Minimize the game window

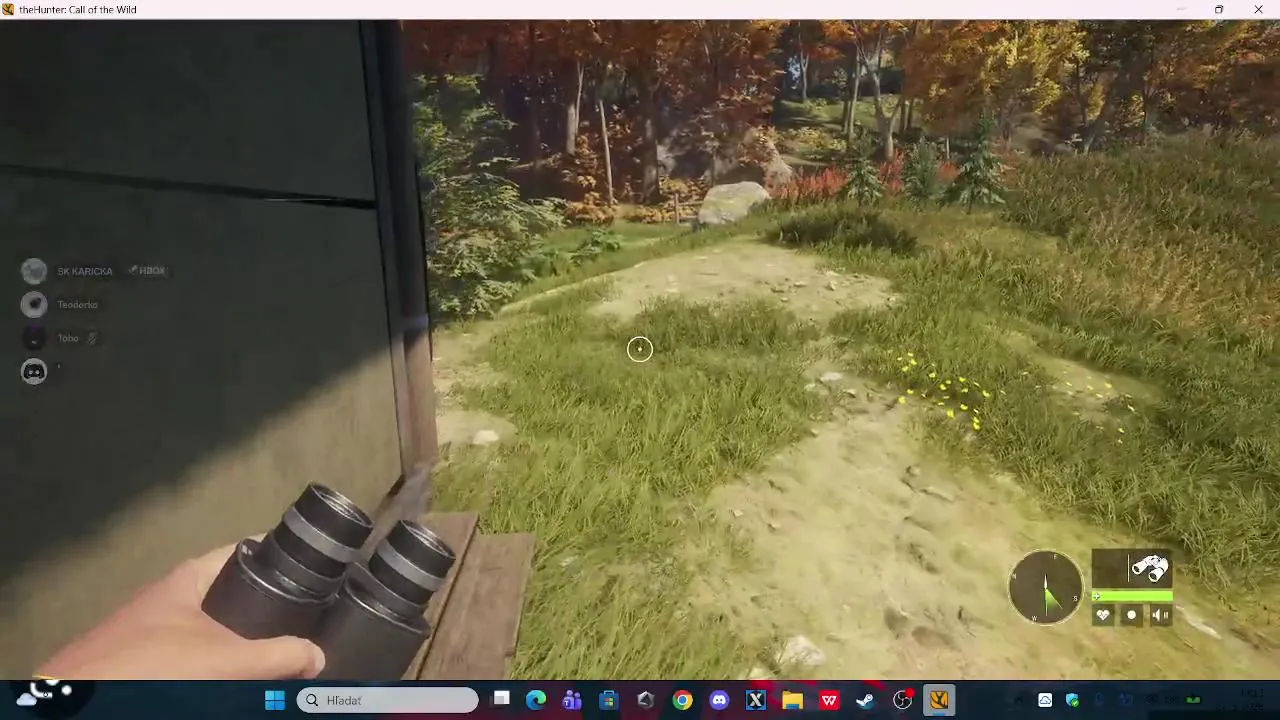1181,9
